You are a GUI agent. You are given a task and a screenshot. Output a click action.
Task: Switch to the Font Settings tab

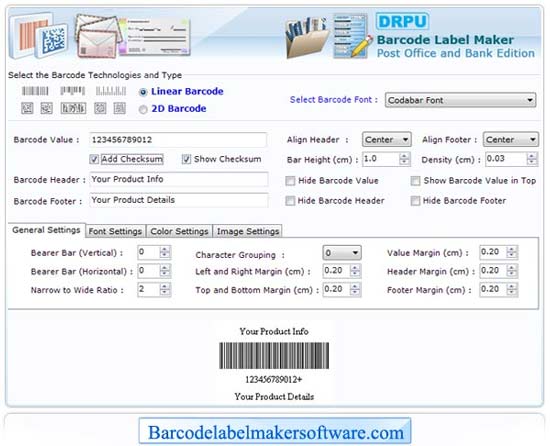(115, 231)
